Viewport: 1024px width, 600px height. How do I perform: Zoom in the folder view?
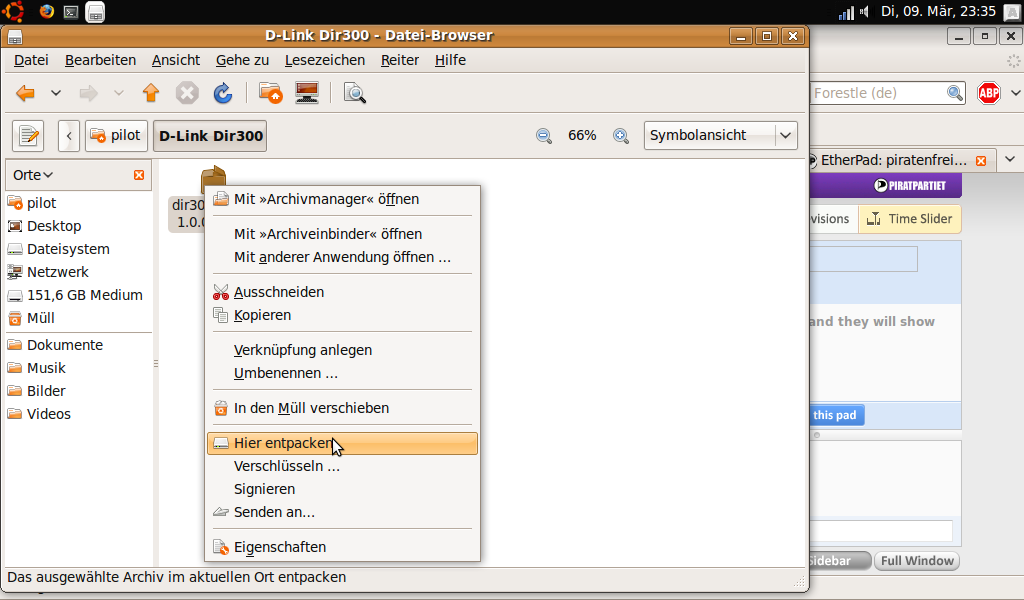pyautogui.click(x=621, y=136)
